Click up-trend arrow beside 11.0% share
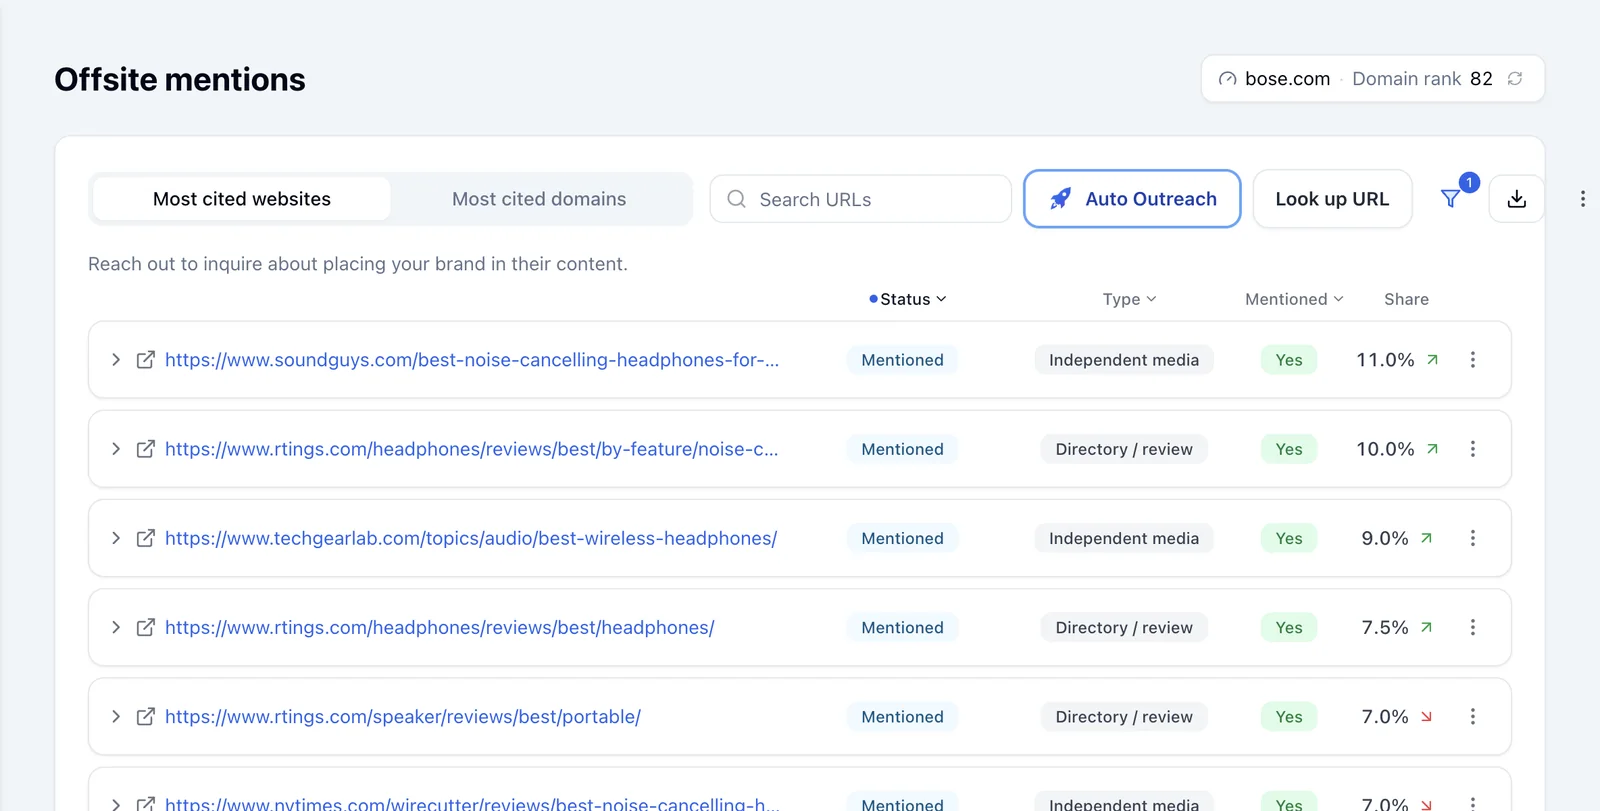This screenshot has height=811, width=1600. click(x=1432, y=360)
